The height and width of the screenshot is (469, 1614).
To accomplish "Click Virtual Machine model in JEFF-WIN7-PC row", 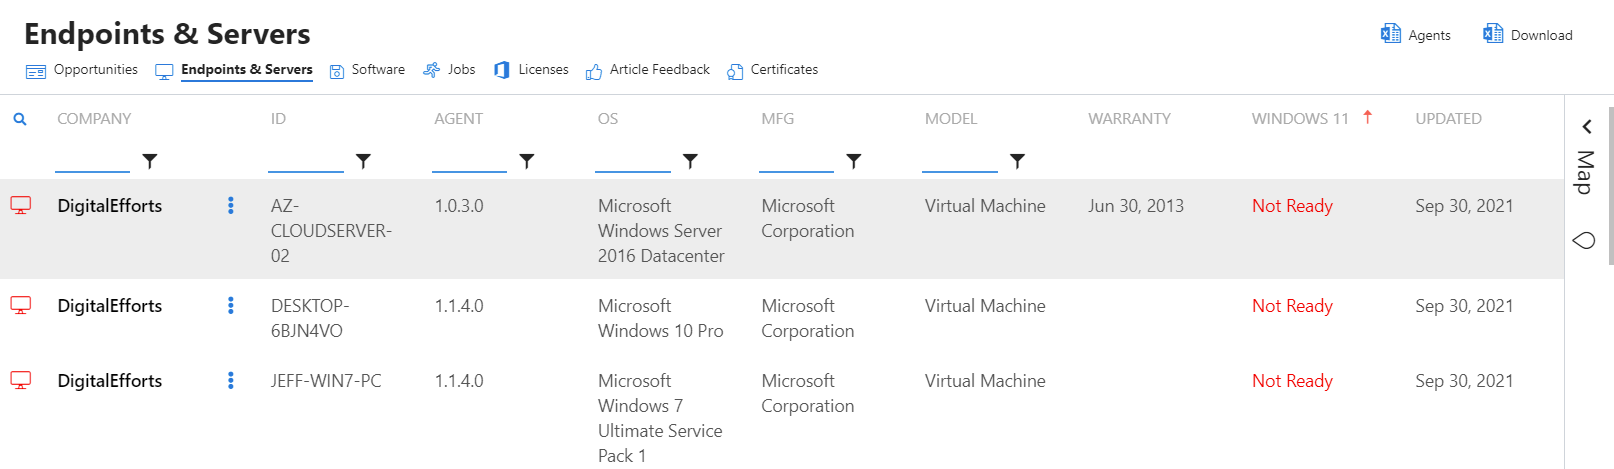I will [x=985, y=381].
